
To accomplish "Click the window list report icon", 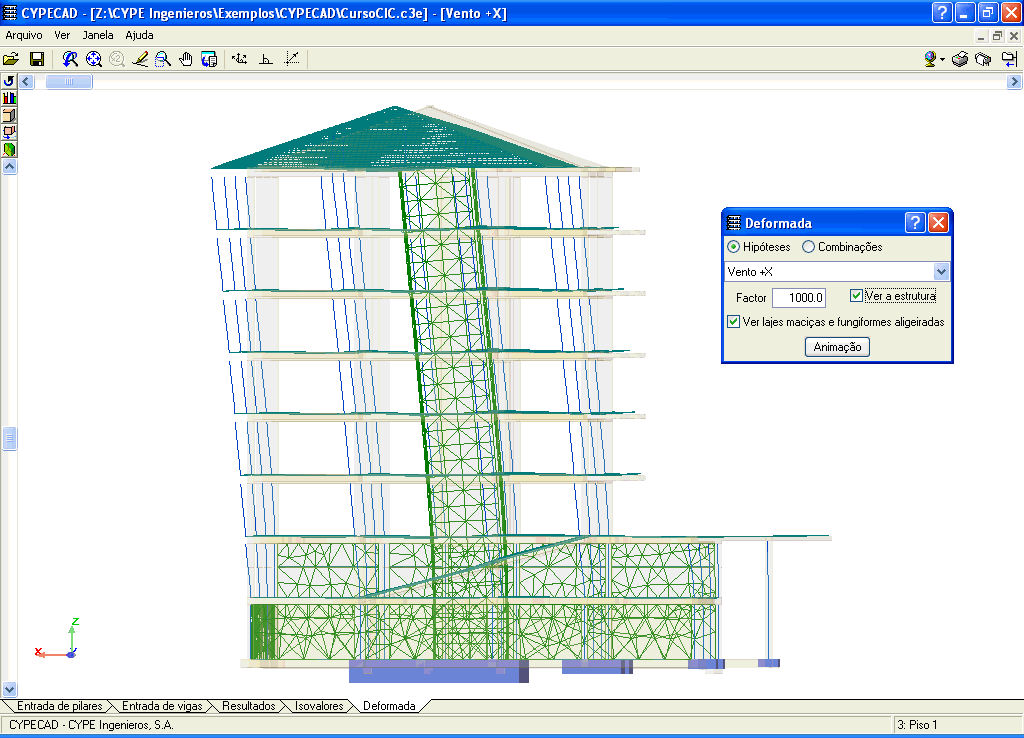I will click(209, 59).
